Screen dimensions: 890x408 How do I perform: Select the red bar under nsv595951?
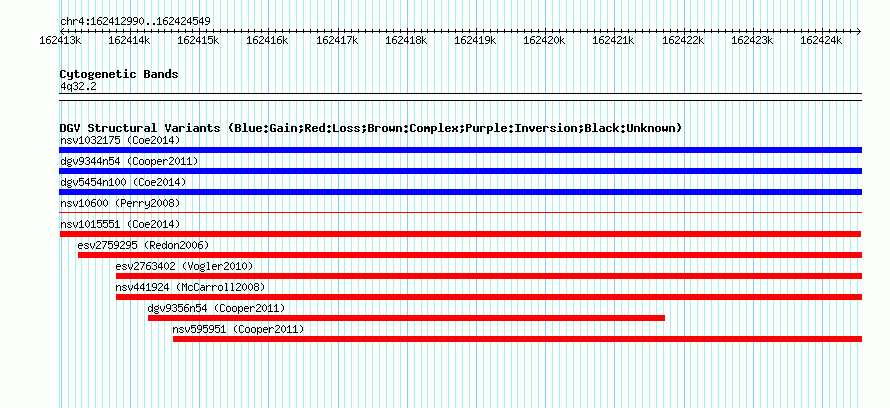click(518, 339)
